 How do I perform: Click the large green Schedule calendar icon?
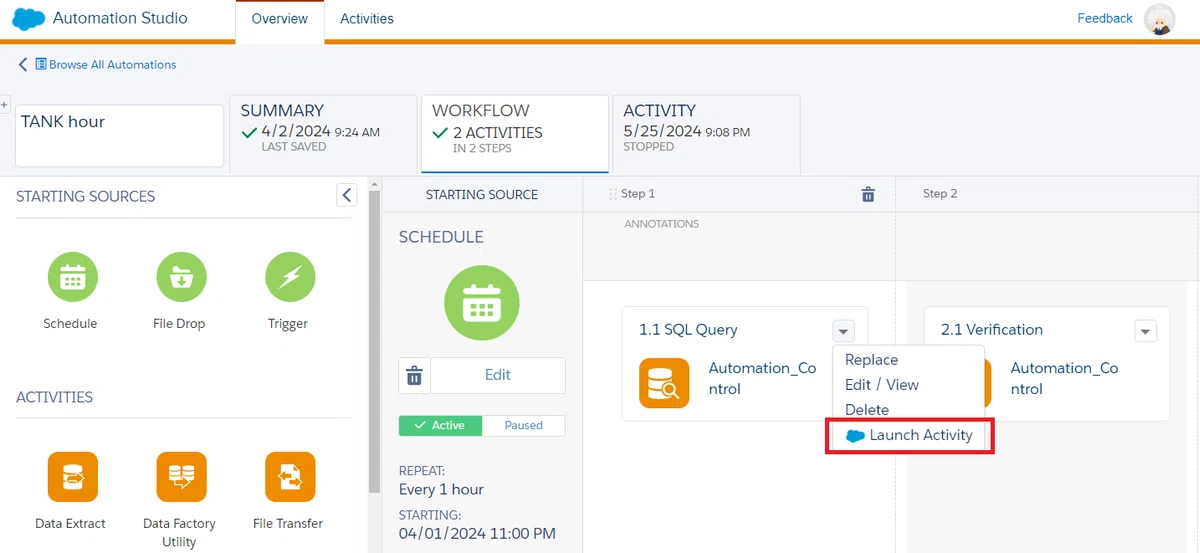[482, 303]
